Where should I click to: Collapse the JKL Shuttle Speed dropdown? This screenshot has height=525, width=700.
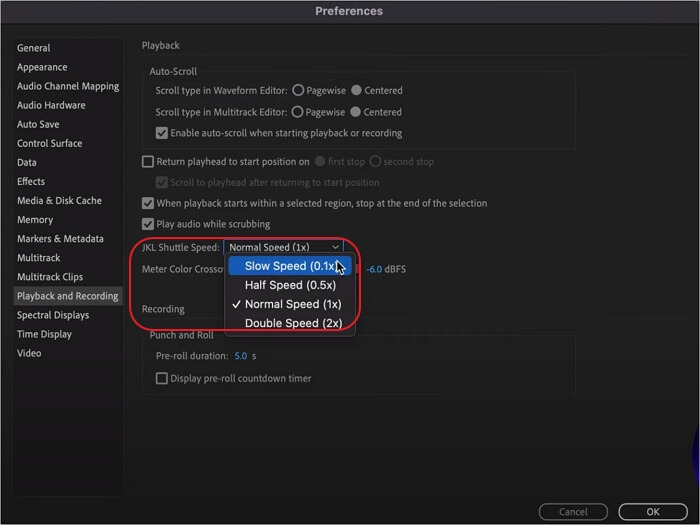(284, 247)
